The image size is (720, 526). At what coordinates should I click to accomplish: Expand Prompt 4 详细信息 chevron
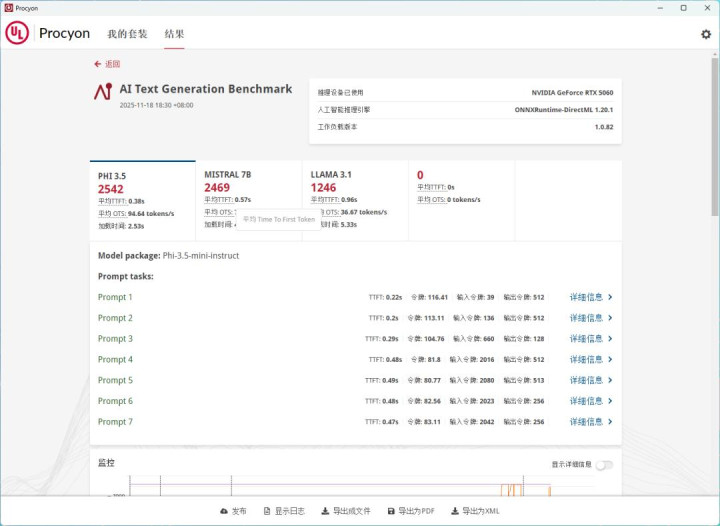(610, 359)
